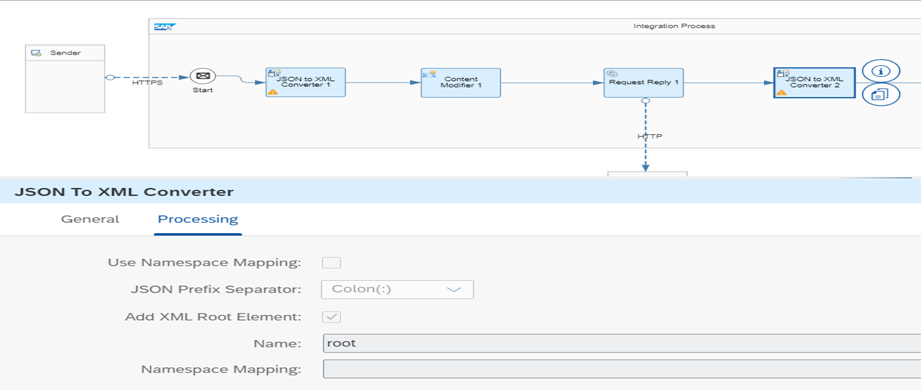Screen dimensions: 921x390
Task: Click the Sender participant icon
Action: 36,53
